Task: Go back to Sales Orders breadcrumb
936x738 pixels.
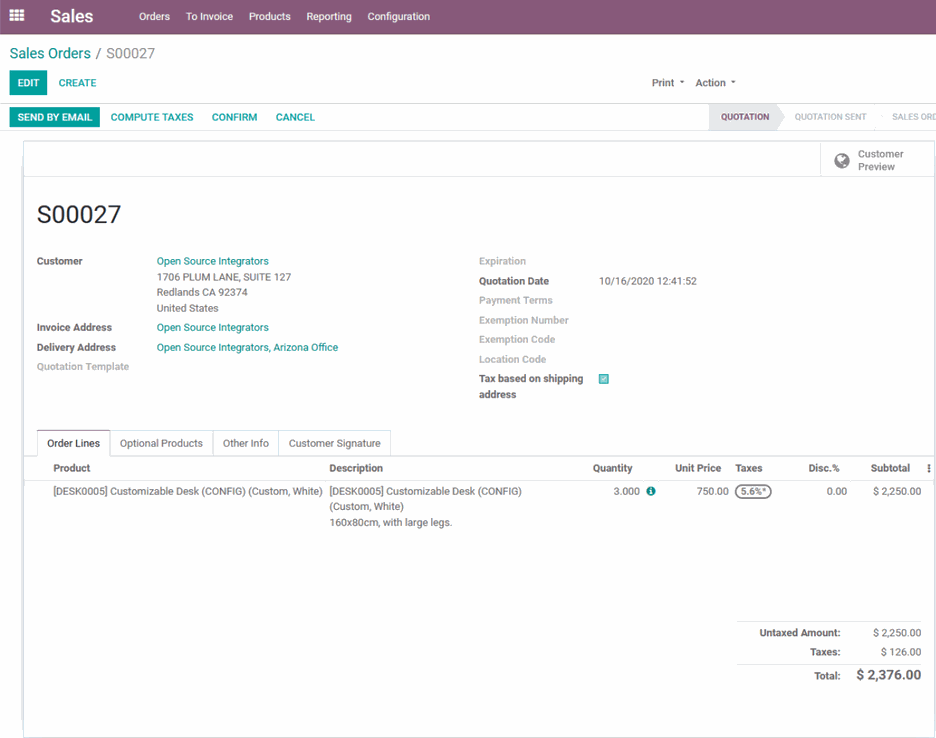Action: [x=50, y=54]
